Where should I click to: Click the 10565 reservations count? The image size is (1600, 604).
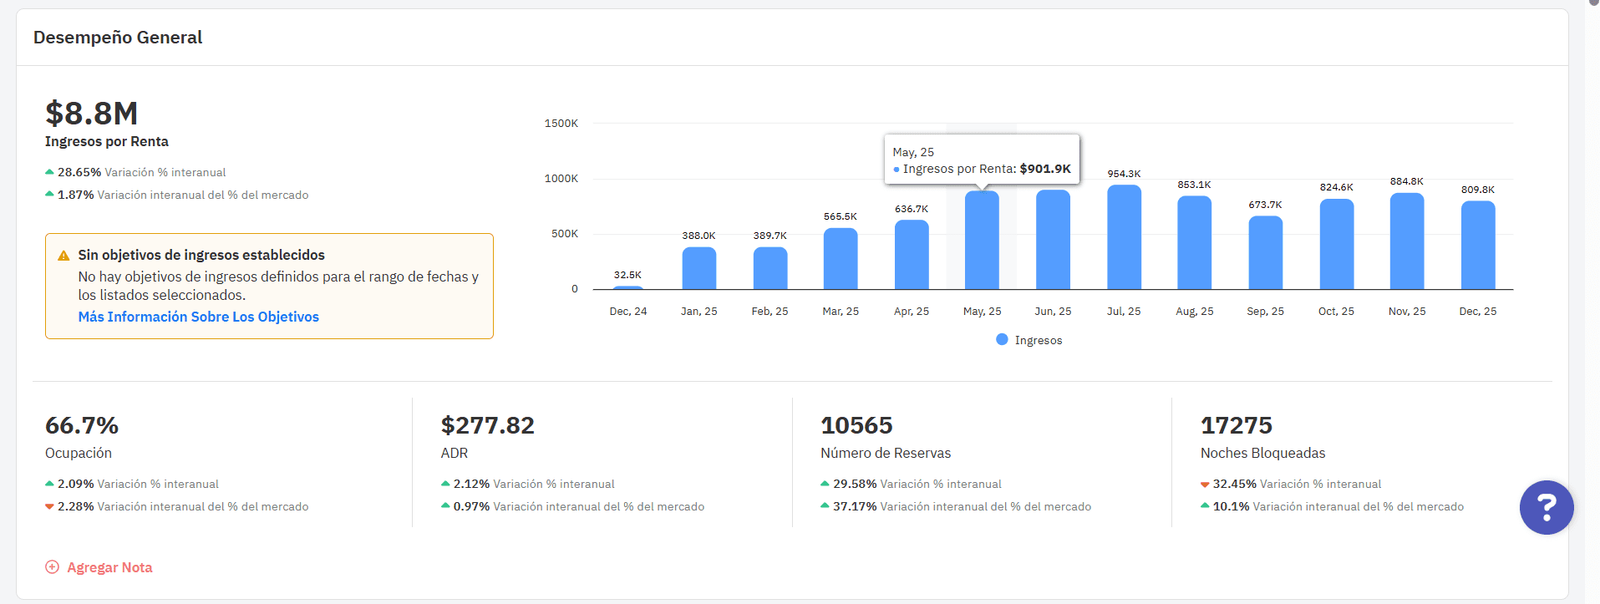coord(857,425)
